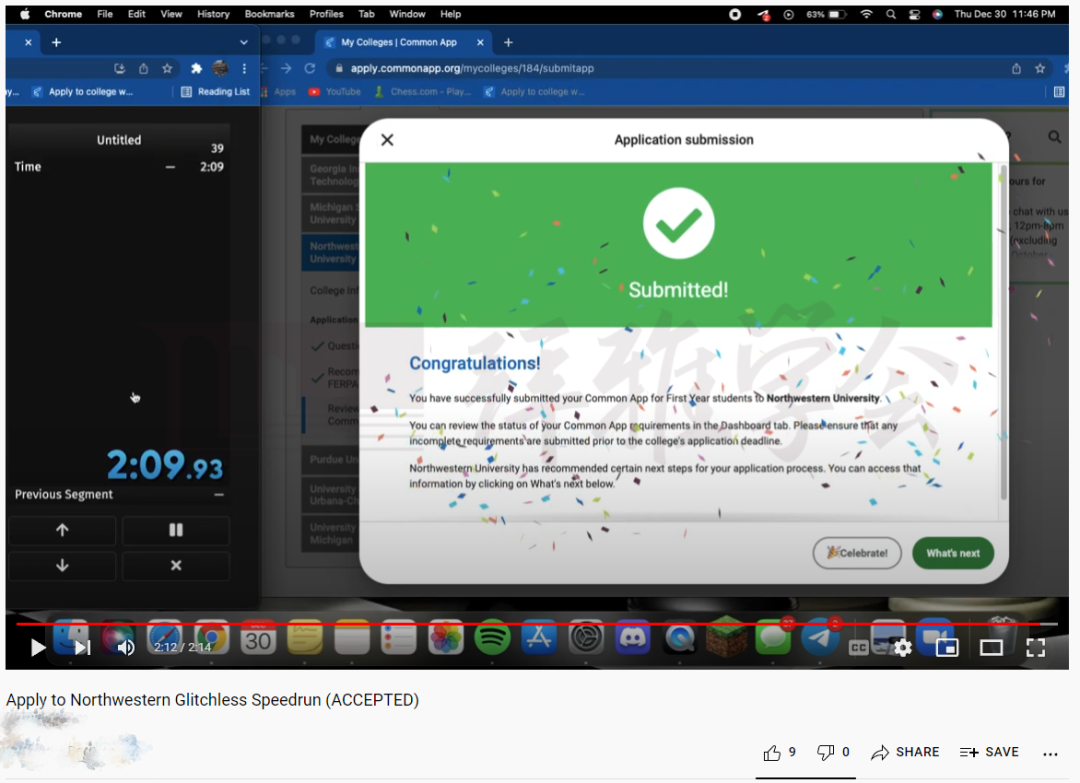Click the What's next button
Viewport: 1080px width, 783px height.
pyautogui.click(x=953, y=553)
